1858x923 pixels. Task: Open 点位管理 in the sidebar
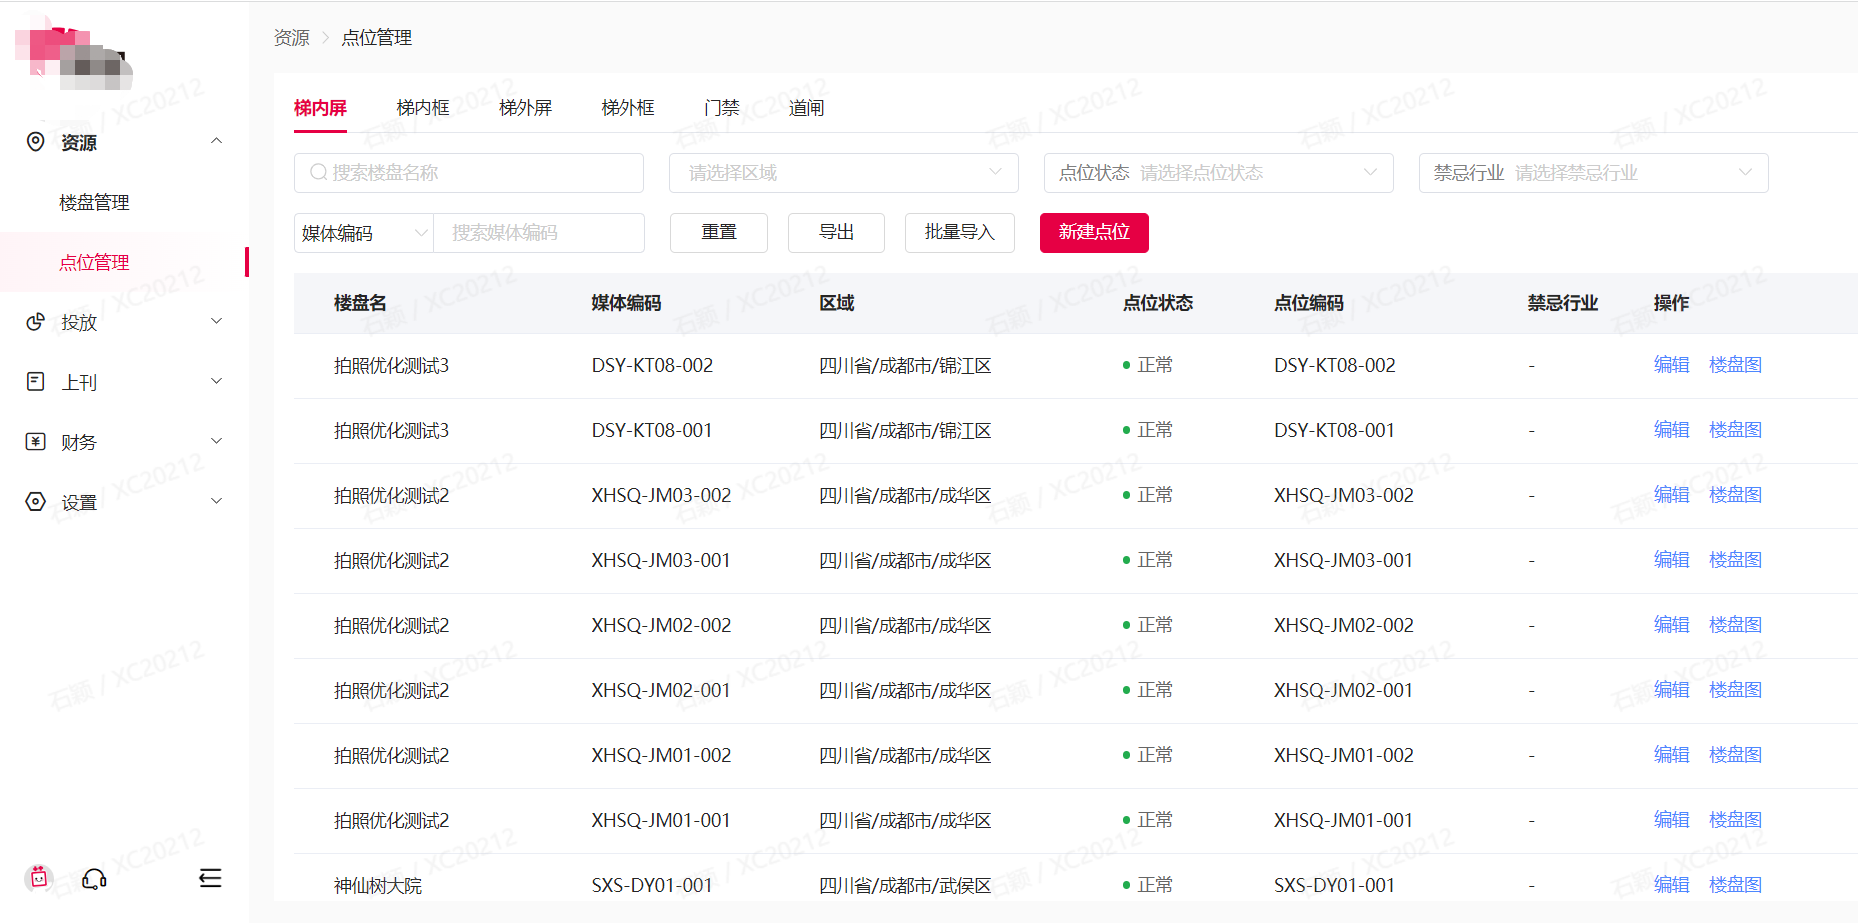tap(94, 262)
